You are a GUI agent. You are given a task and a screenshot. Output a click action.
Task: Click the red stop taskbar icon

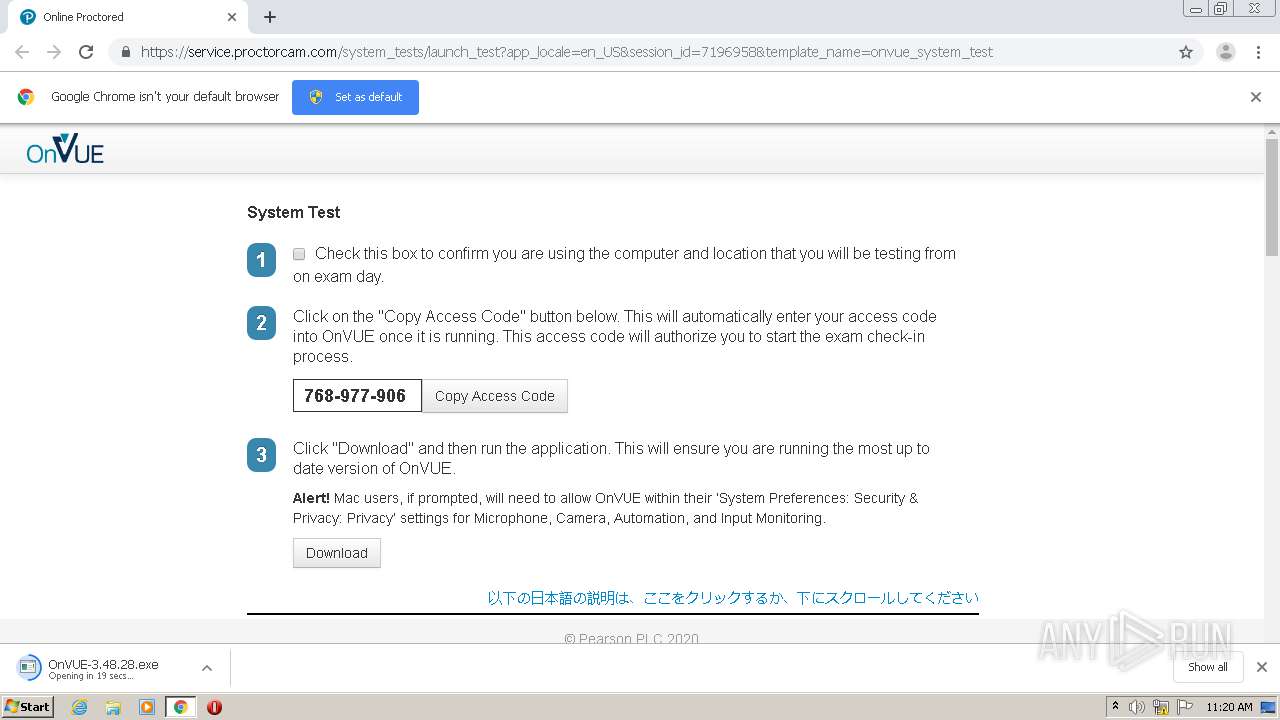(x=214, y=707)
